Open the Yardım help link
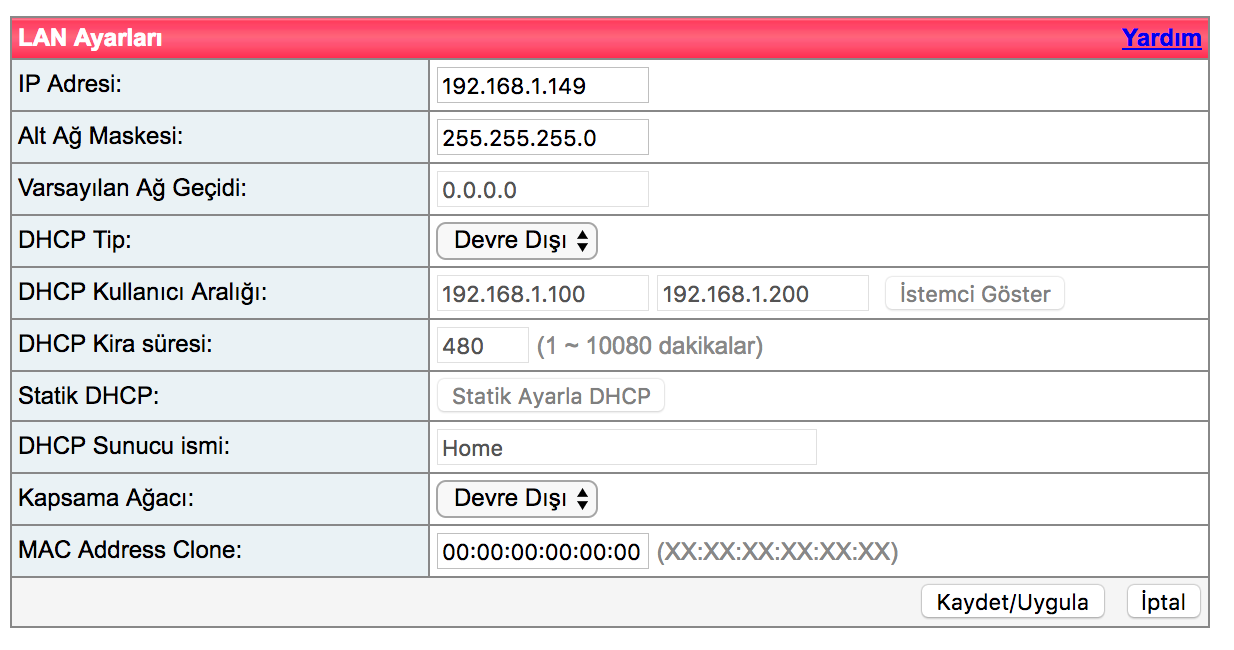 click(x=1161, y=38)
